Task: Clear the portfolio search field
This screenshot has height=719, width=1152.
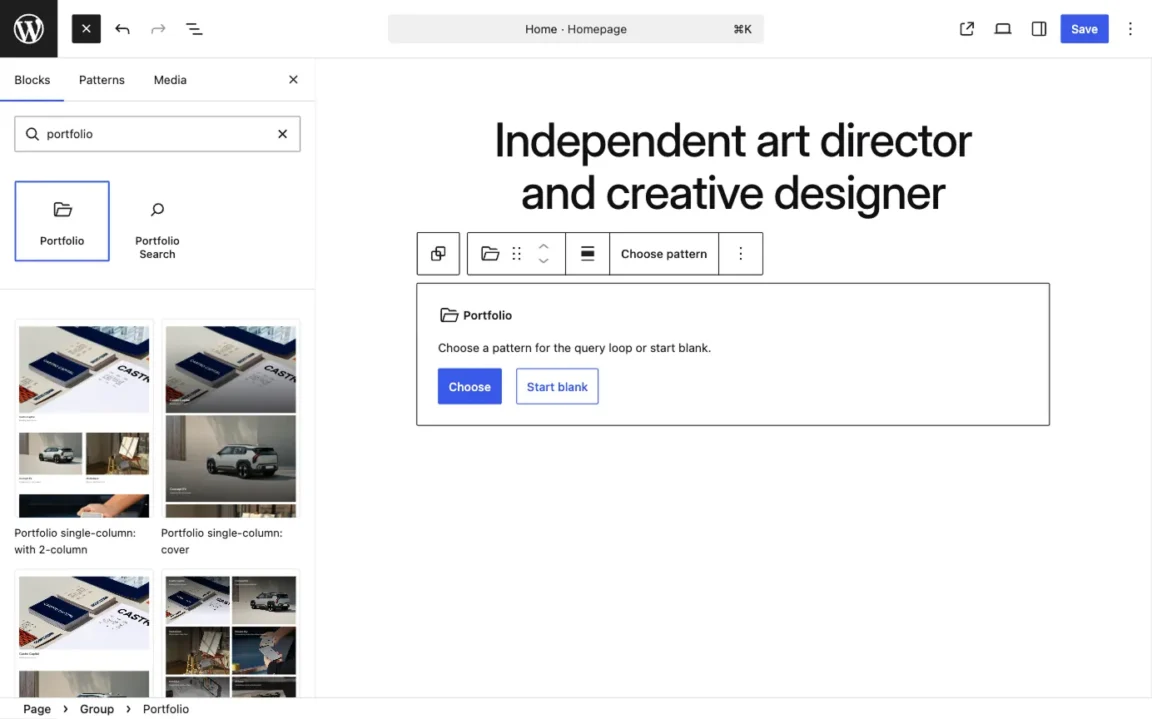Action: click(282, 134)
